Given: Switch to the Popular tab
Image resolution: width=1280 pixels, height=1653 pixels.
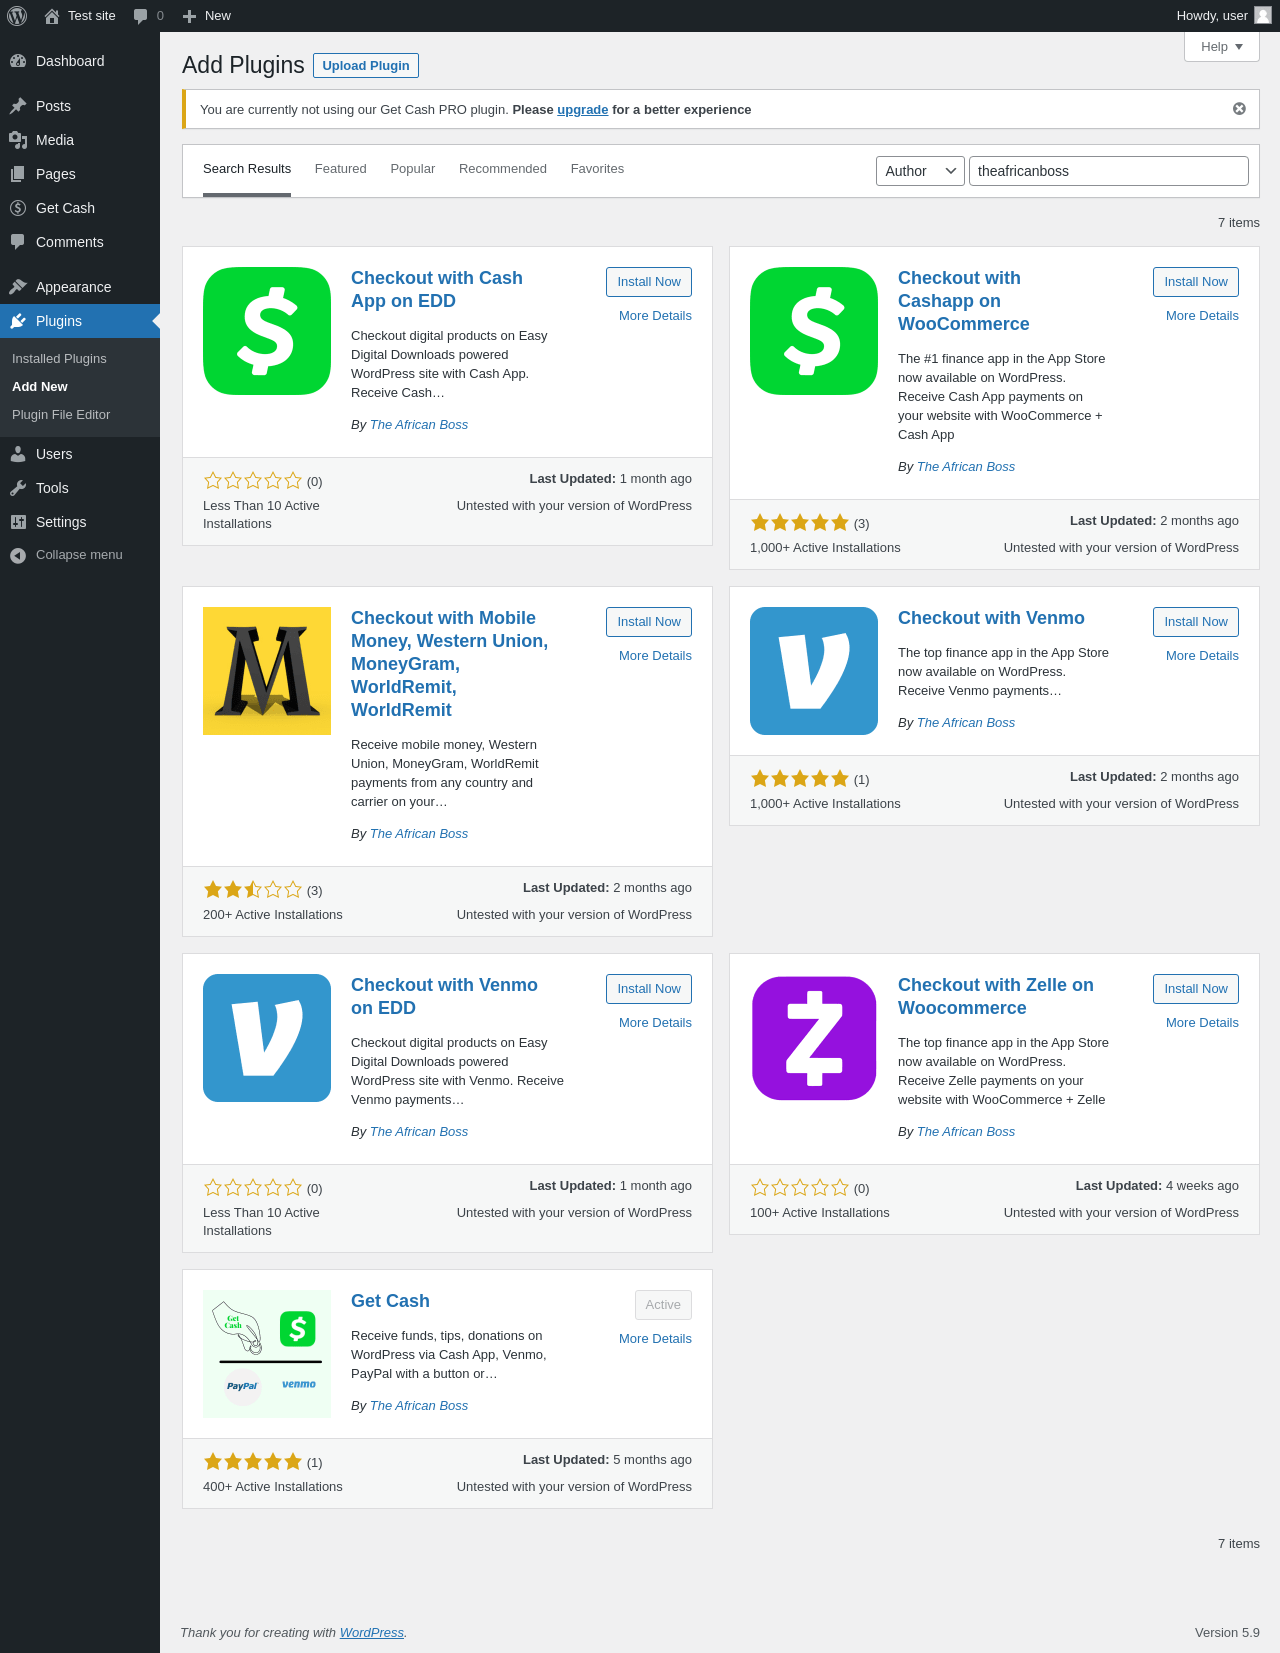Looking at the screenshot, I should pos(413,169).
